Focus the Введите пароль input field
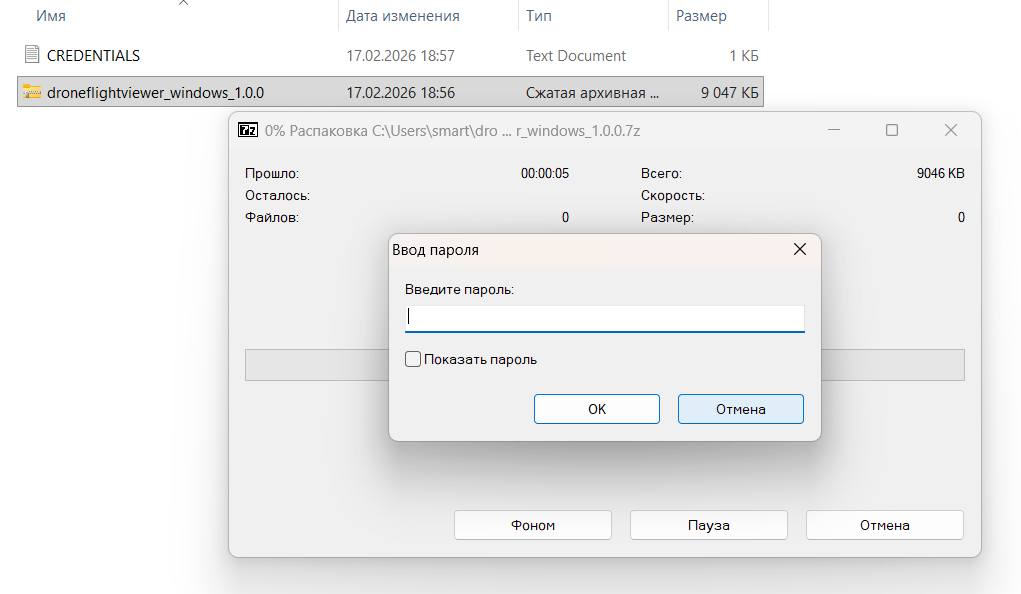The image size is (1021, 594). coord(604,318)
